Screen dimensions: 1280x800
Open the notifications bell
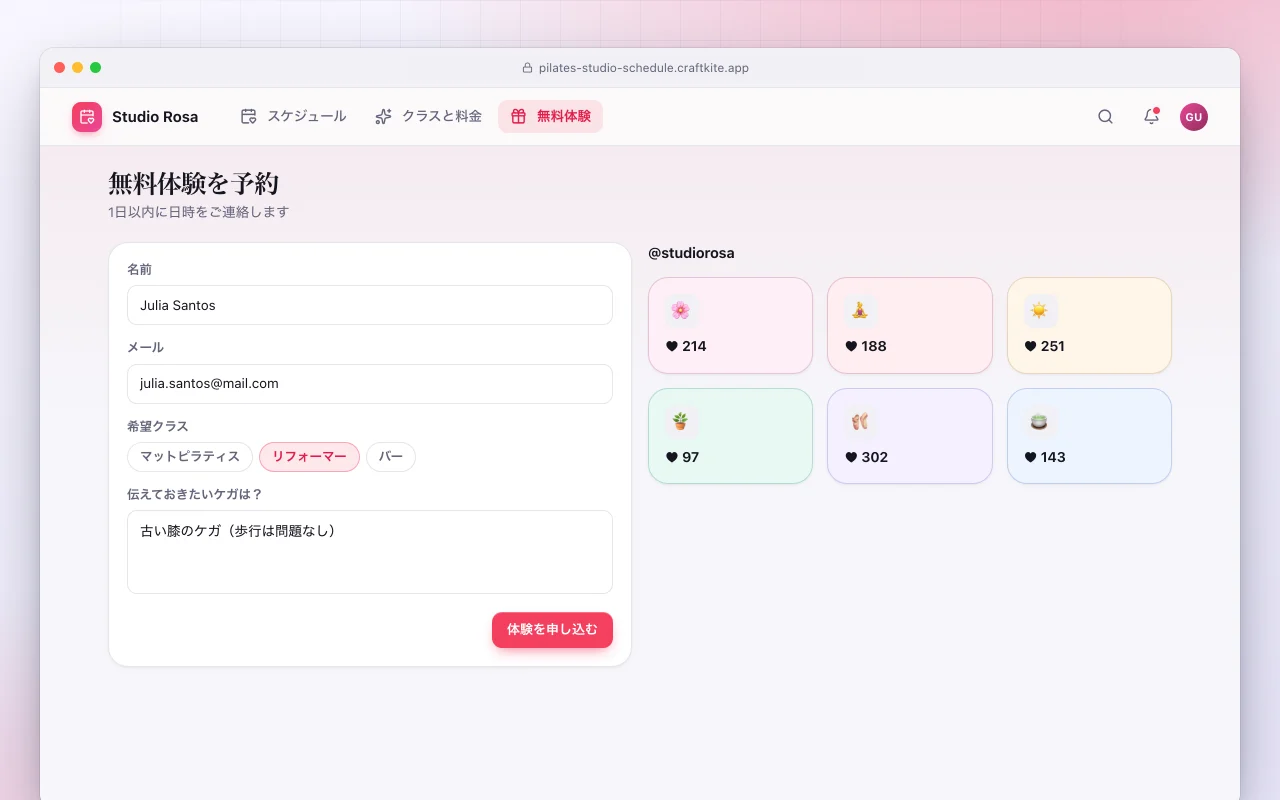1151,117
